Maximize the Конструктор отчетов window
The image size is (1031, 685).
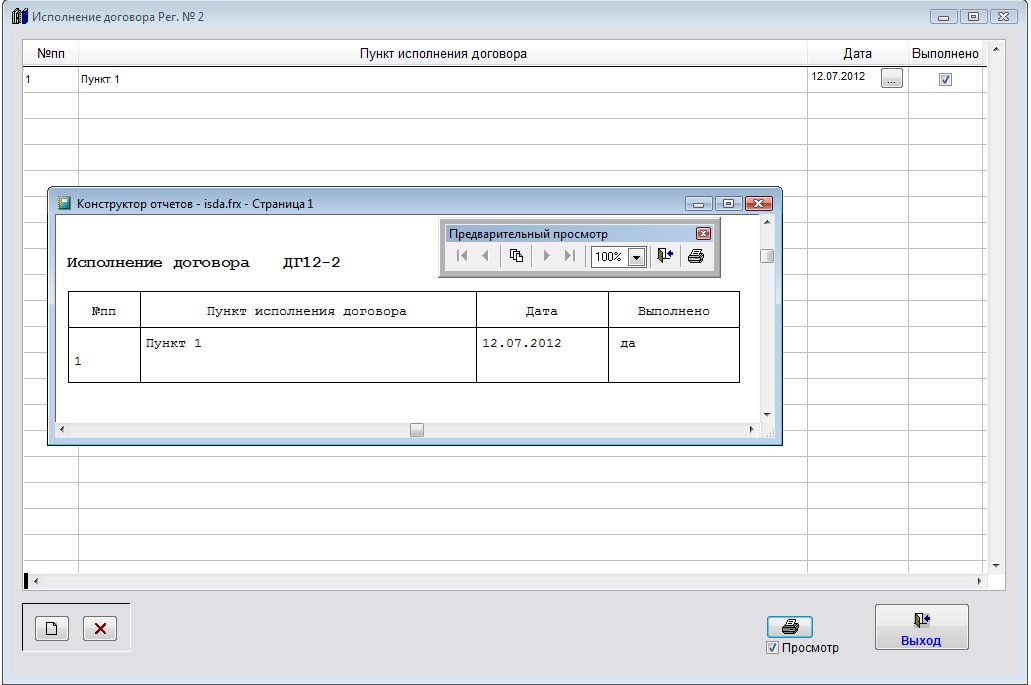[728, 204]
